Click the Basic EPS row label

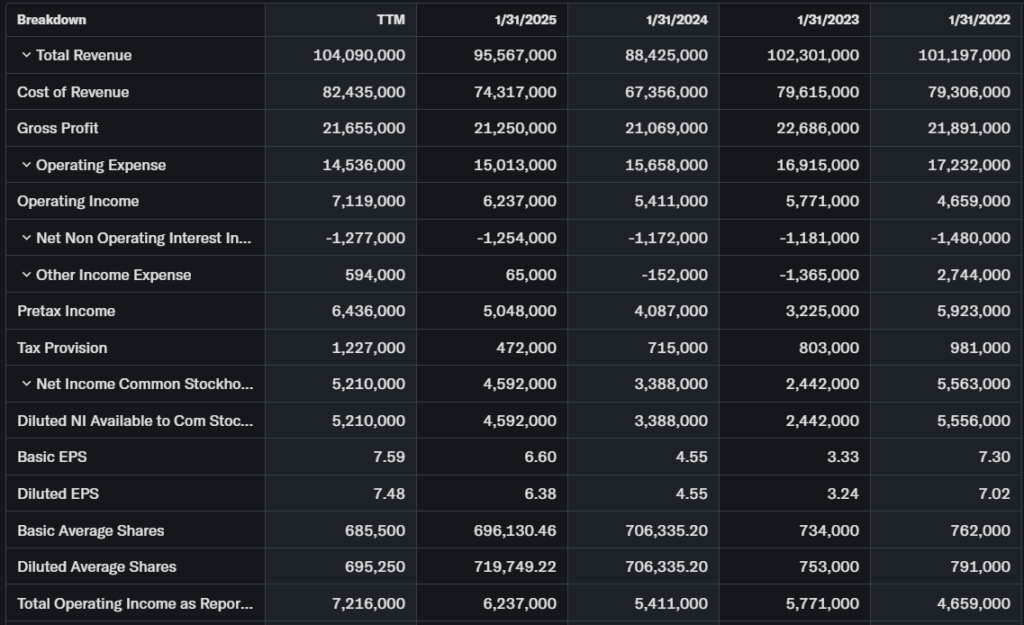coord(52,457)
